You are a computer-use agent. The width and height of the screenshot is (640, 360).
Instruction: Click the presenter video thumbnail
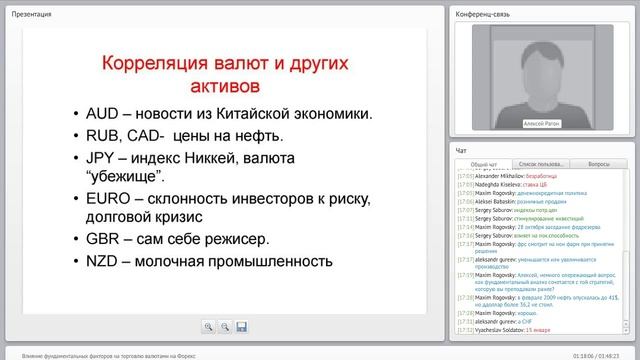coord(542,77)
